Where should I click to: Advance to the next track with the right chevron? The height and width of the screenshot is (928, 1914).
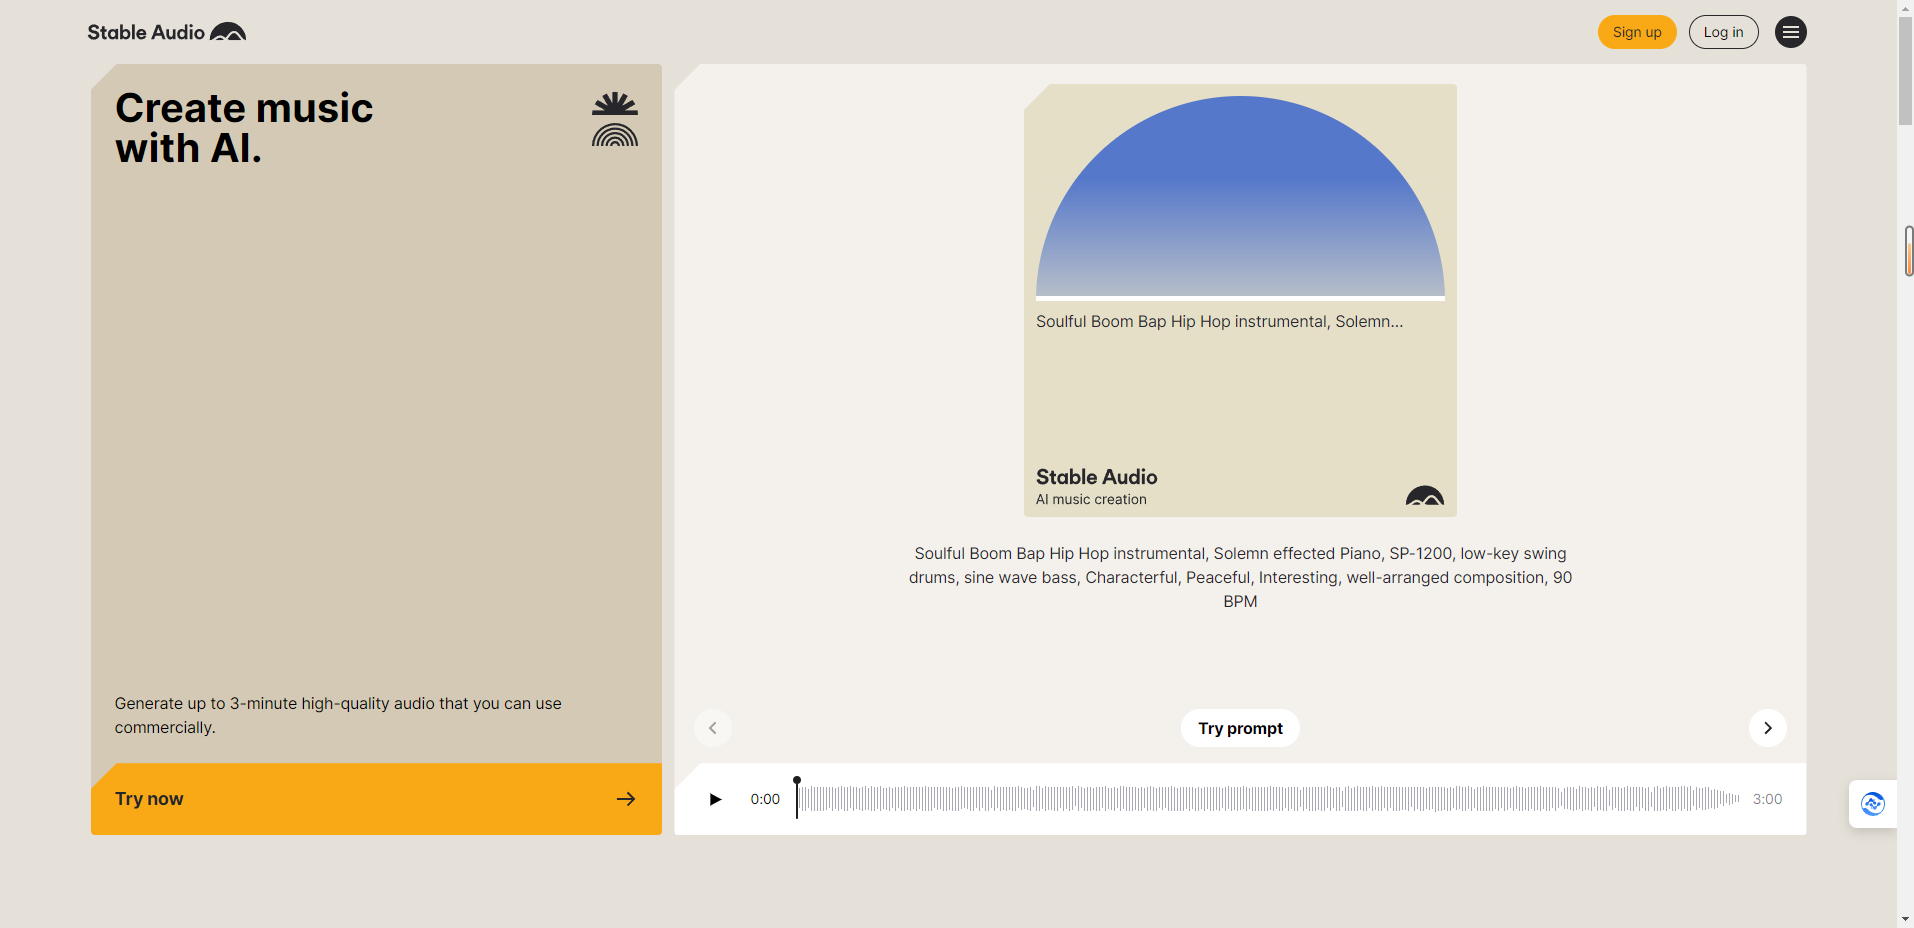(x=1766, y=728)
